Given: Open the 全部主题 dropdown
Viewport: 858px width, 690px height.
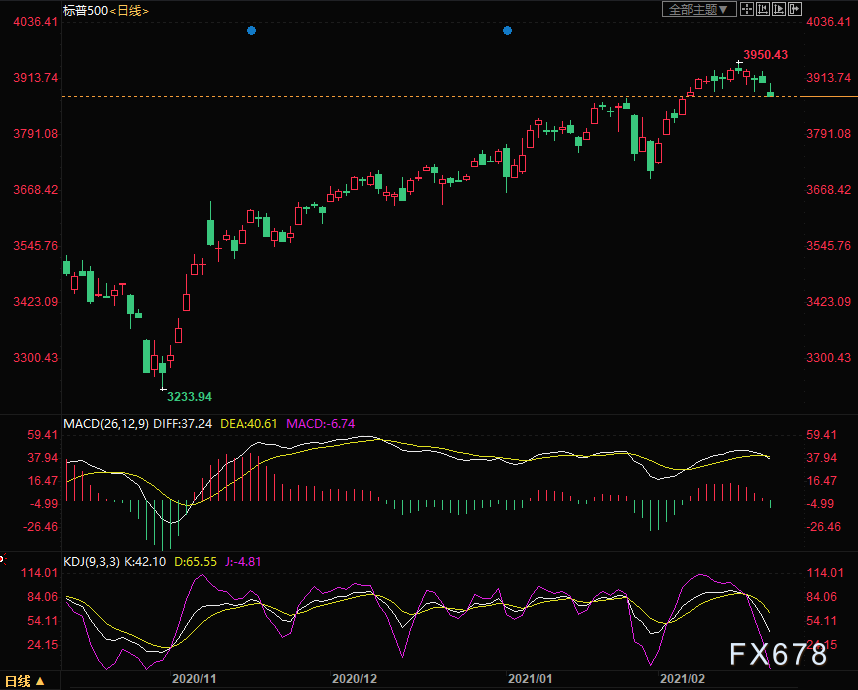Looking at the screenshot, I should [699, 9].
